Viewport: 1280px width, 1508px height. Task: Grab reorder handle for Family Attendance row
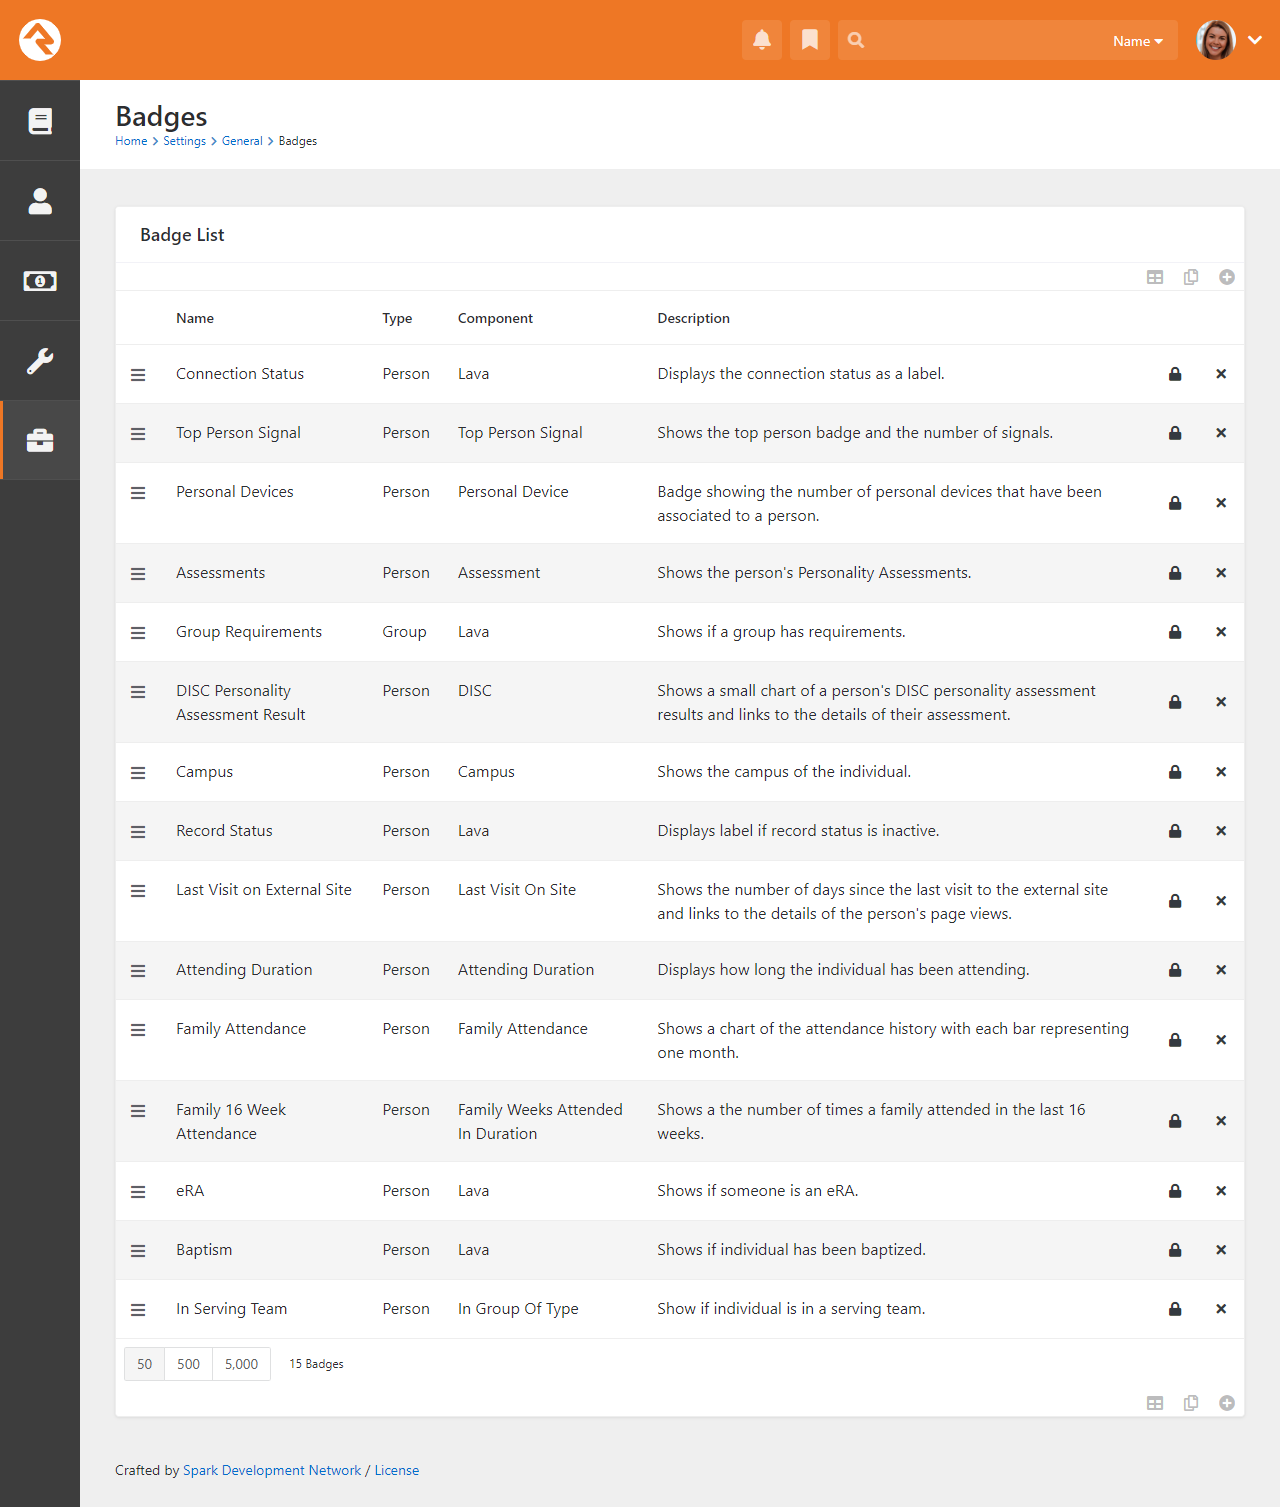click(138, 1030)
